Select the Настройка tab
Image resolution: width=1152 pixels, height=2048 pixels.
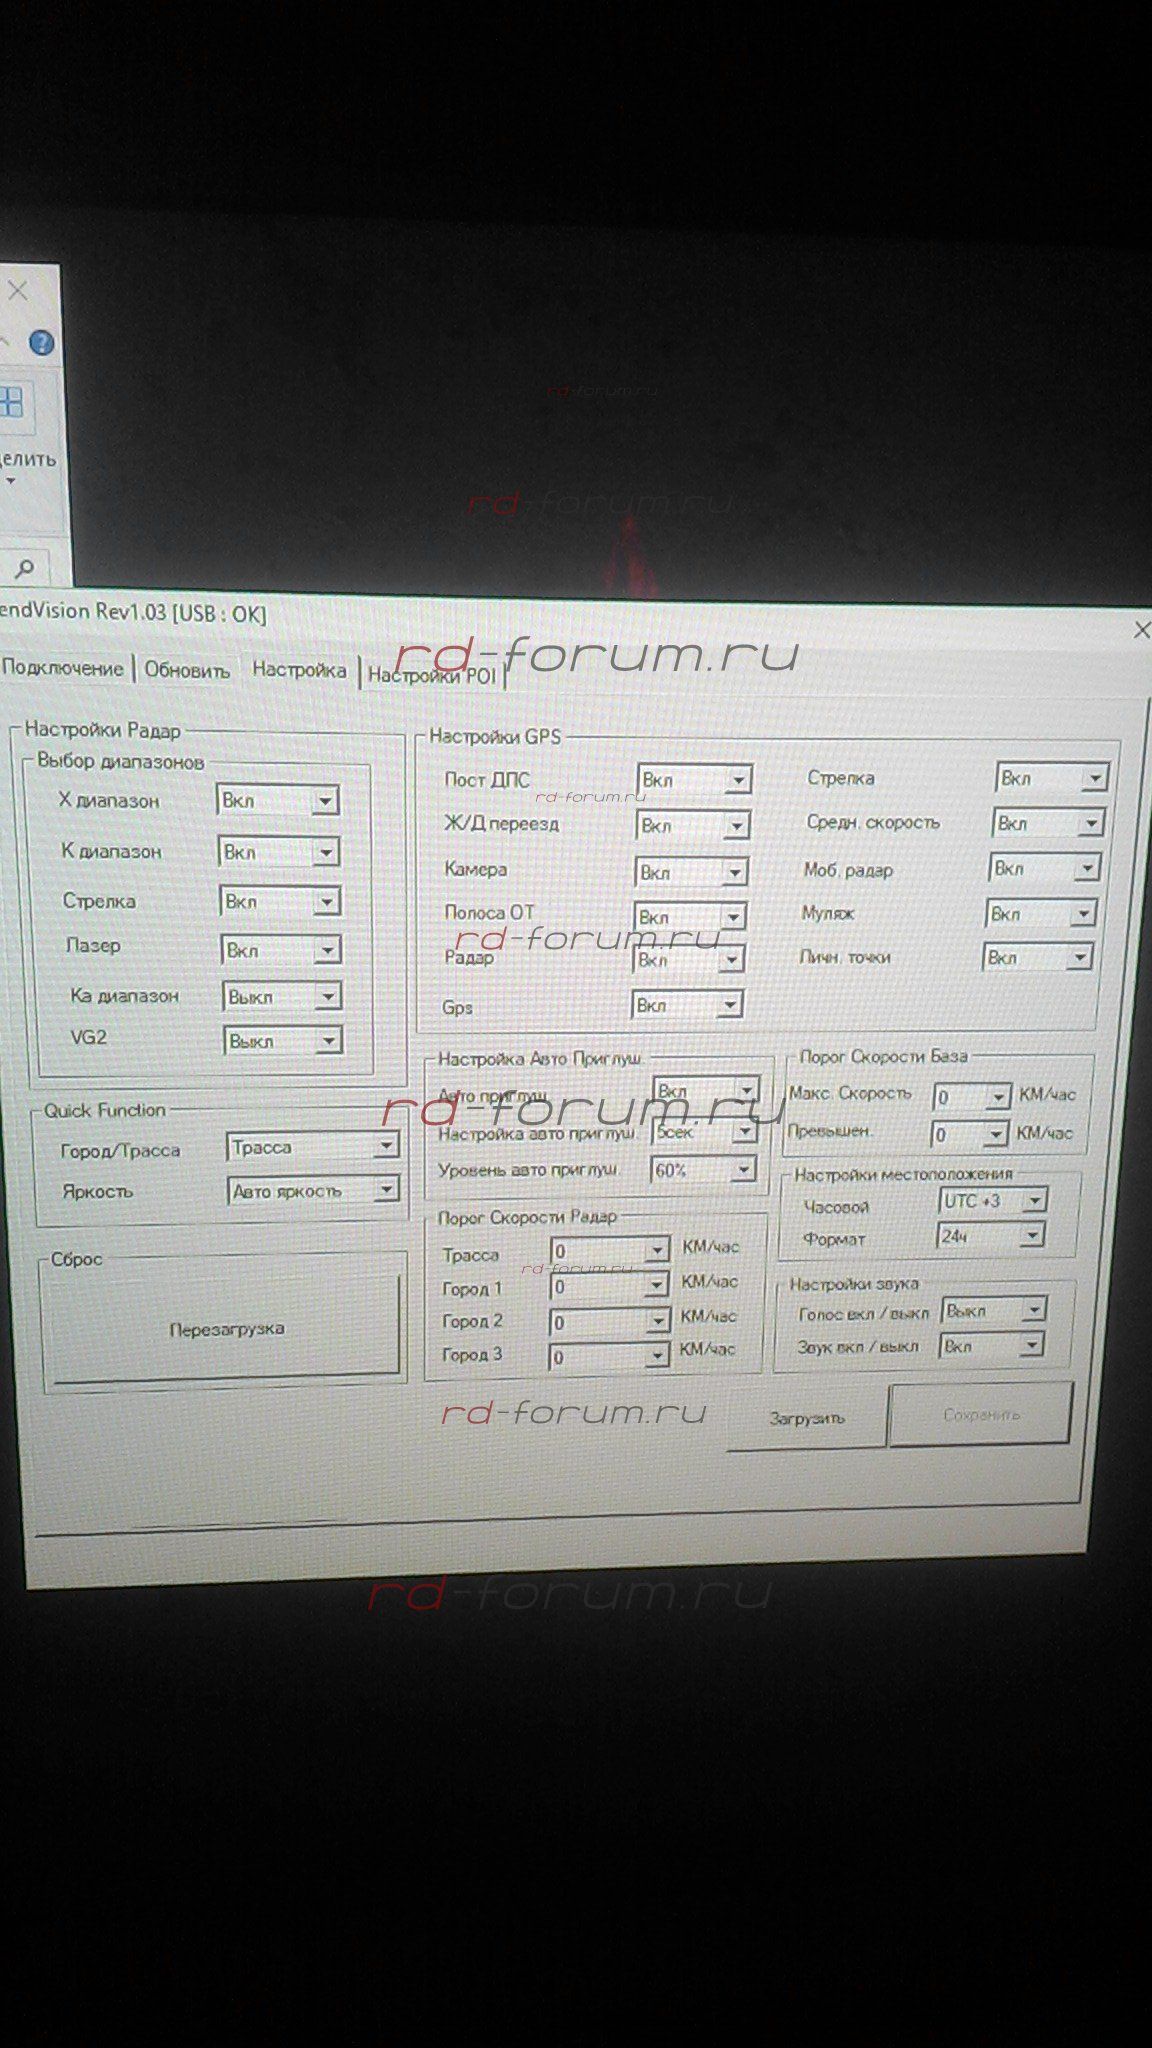tap(299, 670)
